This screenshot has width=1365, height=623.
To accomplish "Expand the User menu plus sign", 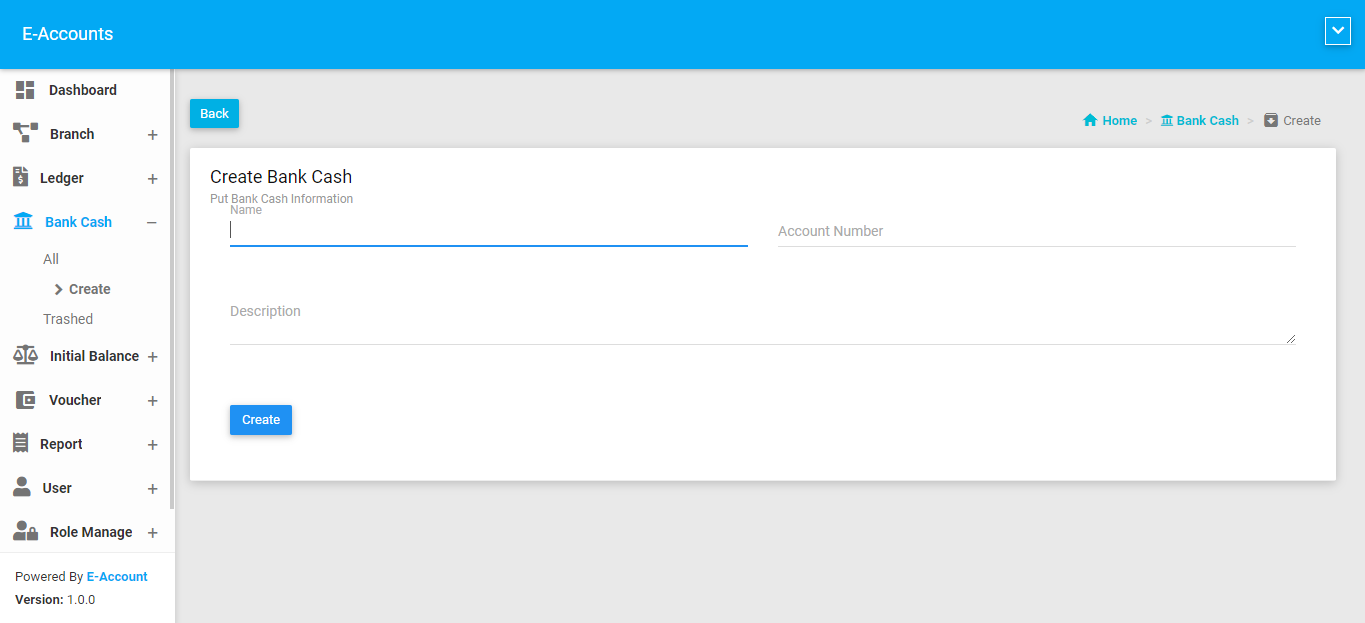I will coord(152,489).
